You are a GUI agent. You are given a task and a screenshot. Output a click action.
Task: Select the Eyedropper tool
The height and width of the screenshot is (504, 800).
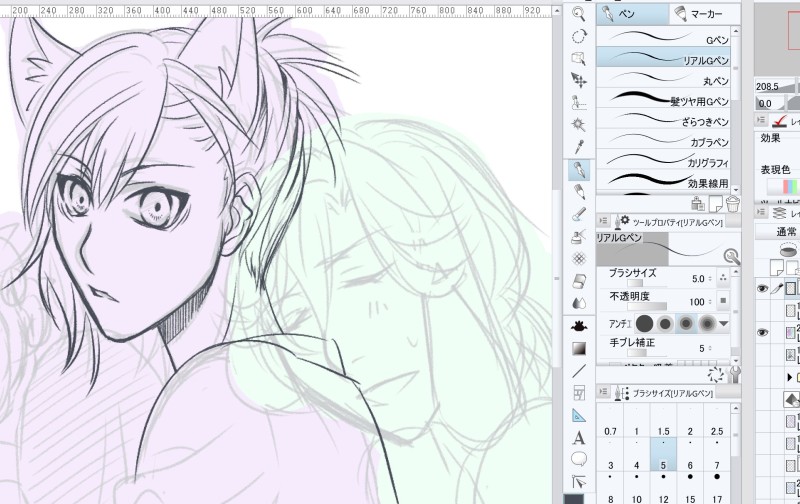coord(579,147)
